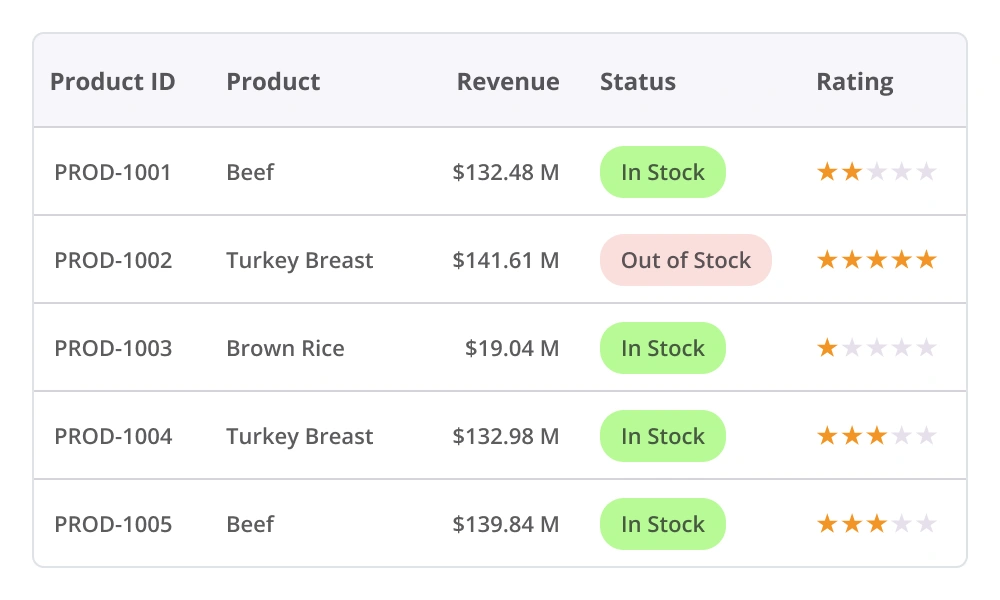The image size is (1000, 600).
Task: Select the fifth star for Turkey Breast PROD-1002
Action: tap(927, 259)
